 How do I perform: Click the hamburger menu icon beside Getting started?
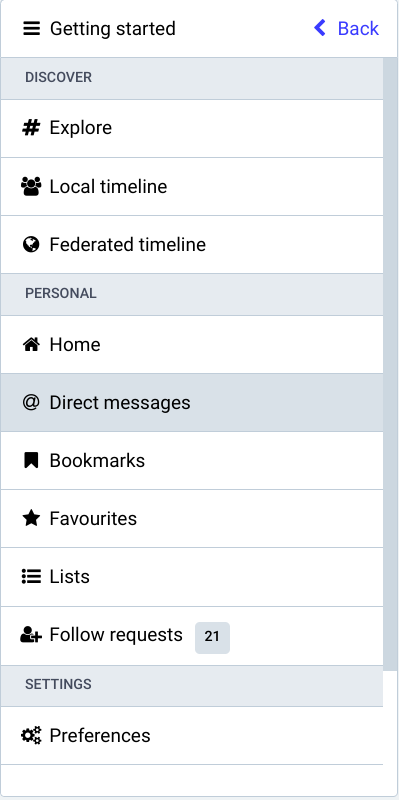pos(32,29)
